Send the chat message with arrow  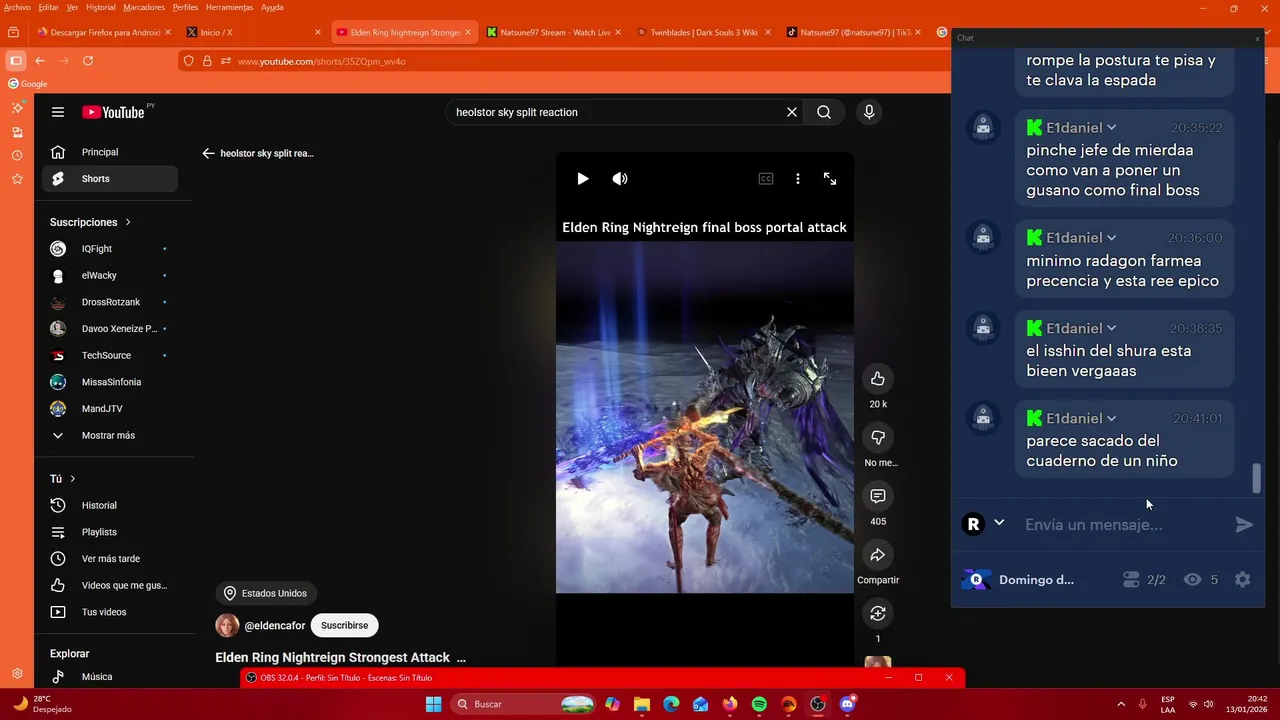coord(1244,524)
